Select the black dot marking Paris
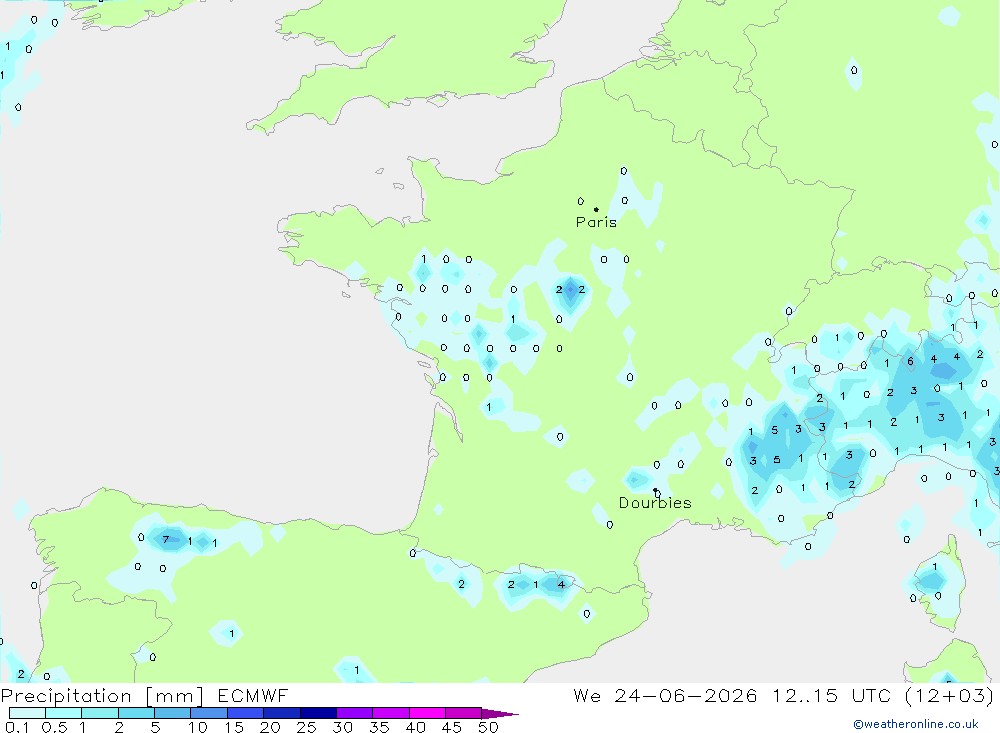This screenshot has width=1000, height=733. (596, 209)
